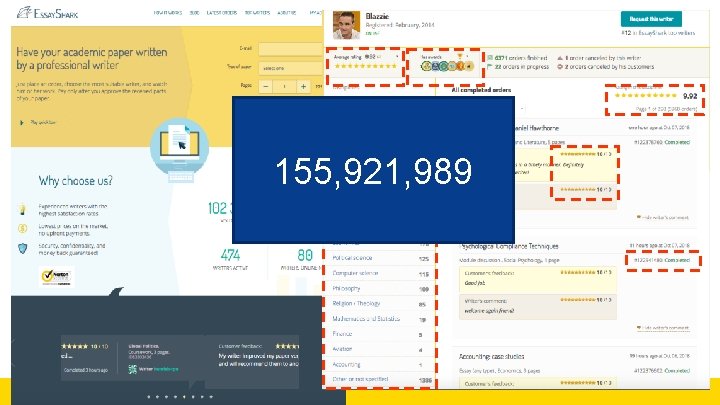Click the shield security guarantee icon
Screen dimensions: 720x405
click(x=22, y=248)
